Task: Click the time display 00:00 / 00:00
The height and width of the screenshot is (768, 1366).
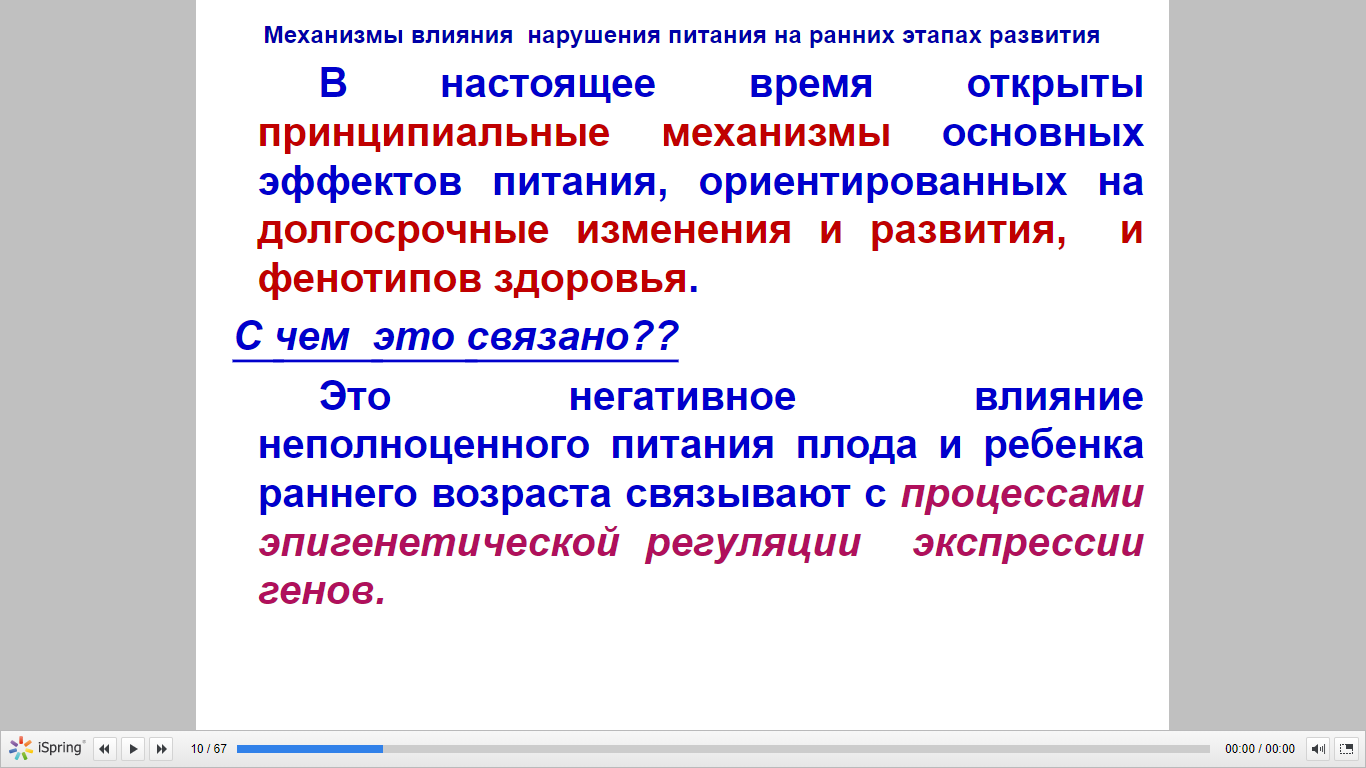Action: [x=1260, y=749]
